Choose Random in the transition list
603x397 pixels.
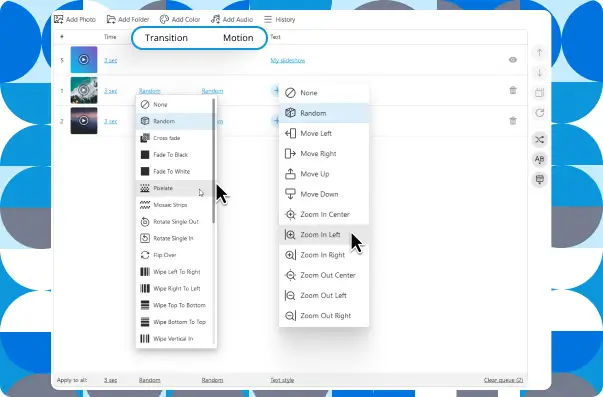[174, 121]
